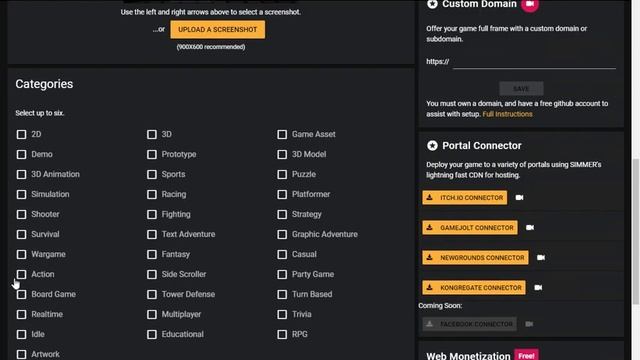Tick the Party Game checkbox

pos(282,274)
